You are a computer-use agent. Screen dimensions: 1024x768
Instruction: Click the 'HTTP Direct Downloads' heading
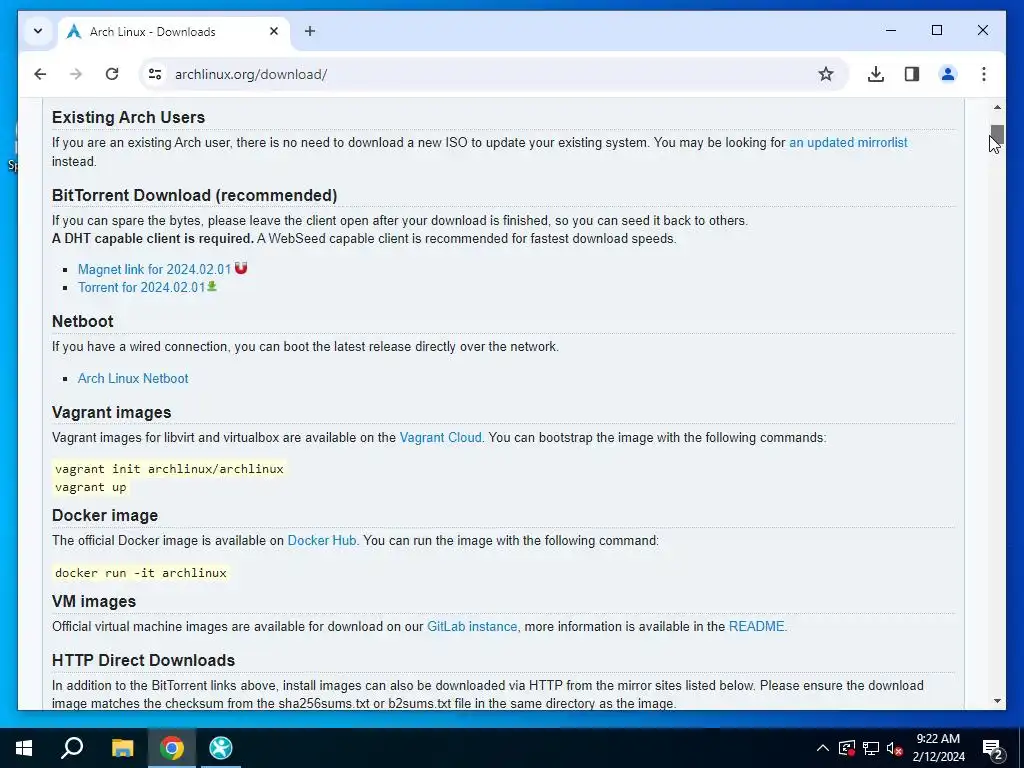[x=143, y=660]
